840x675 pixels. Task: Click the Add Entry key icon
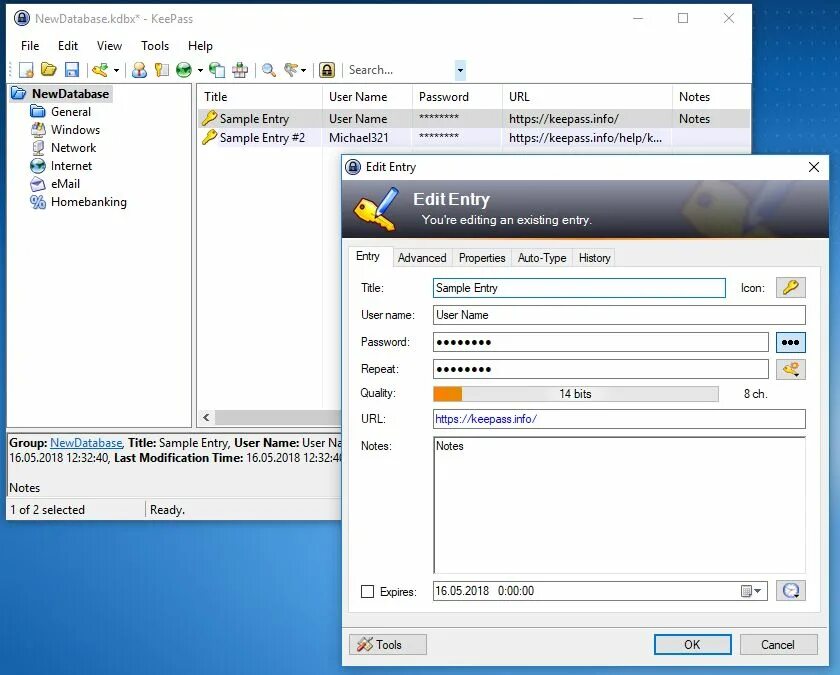tap(100, 70)
